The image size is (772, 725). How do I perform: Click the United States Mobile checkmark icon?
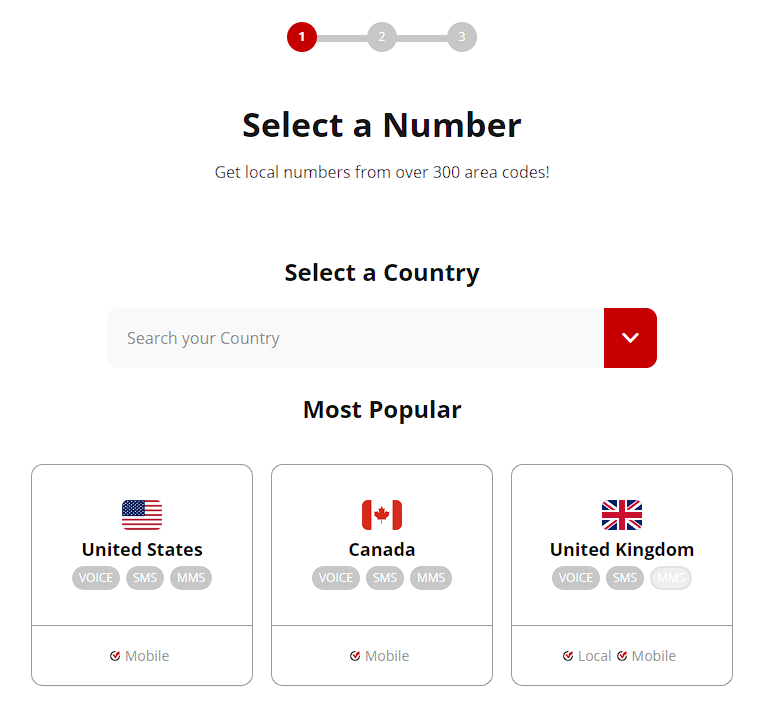pyautogui.click(x=115, y=656)
